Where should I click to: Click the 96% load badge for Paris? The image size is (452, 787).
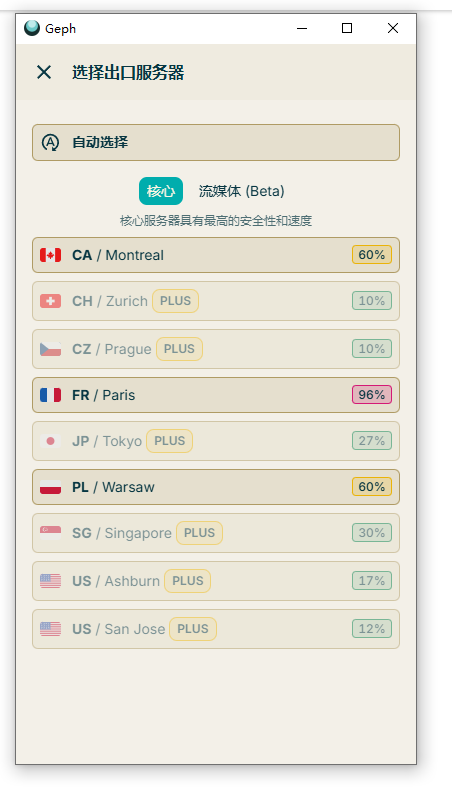coord(372,395)
